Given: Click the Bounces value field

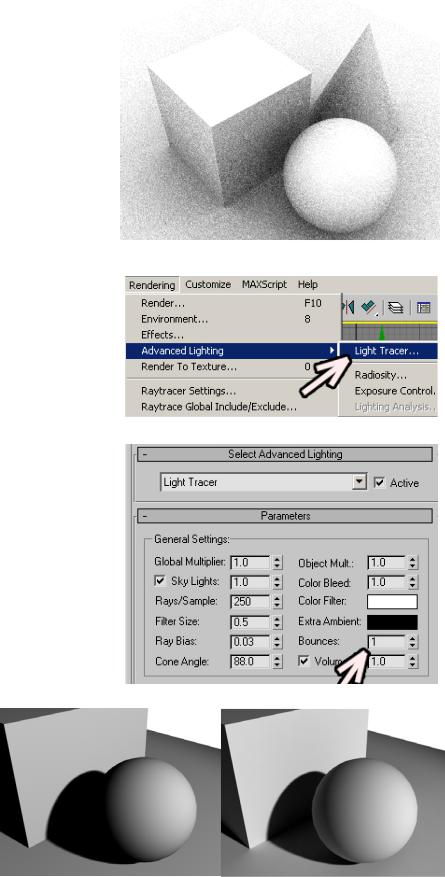Looking at the screenshot, I should [x=387, y=642].
